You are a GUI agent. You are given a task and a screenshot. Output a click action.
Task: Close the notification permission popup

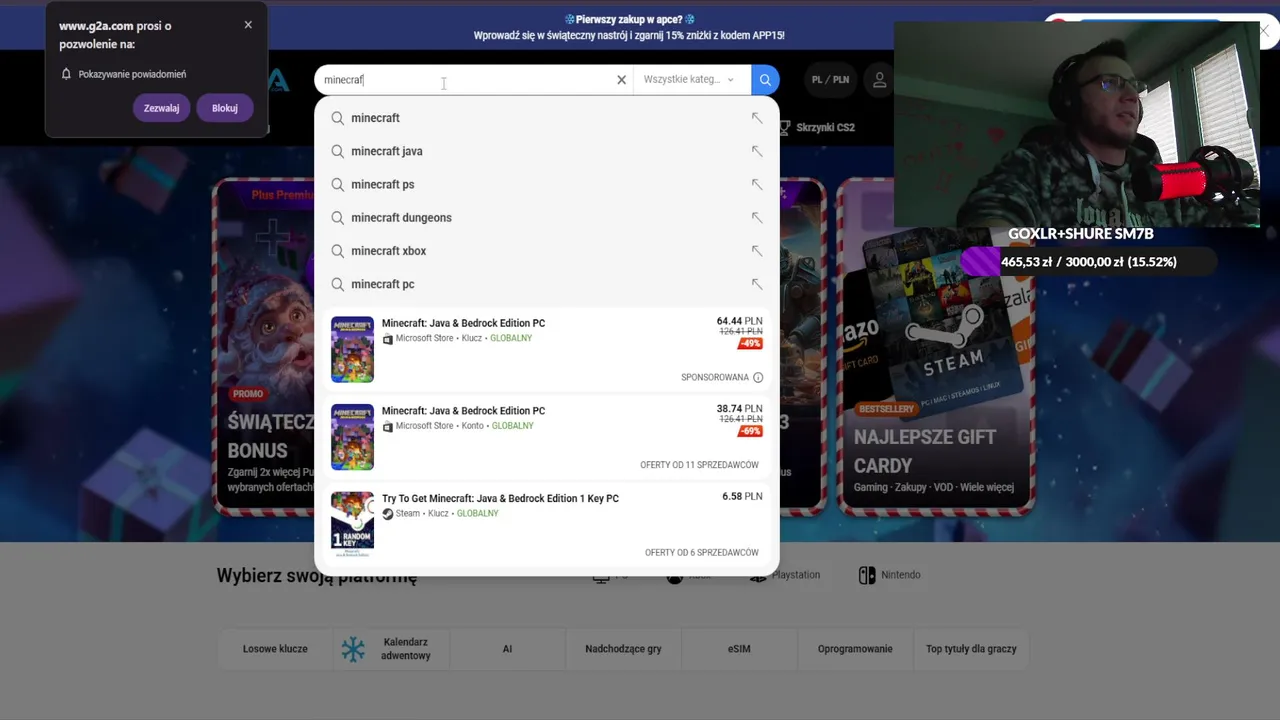[x=248, y=25]
